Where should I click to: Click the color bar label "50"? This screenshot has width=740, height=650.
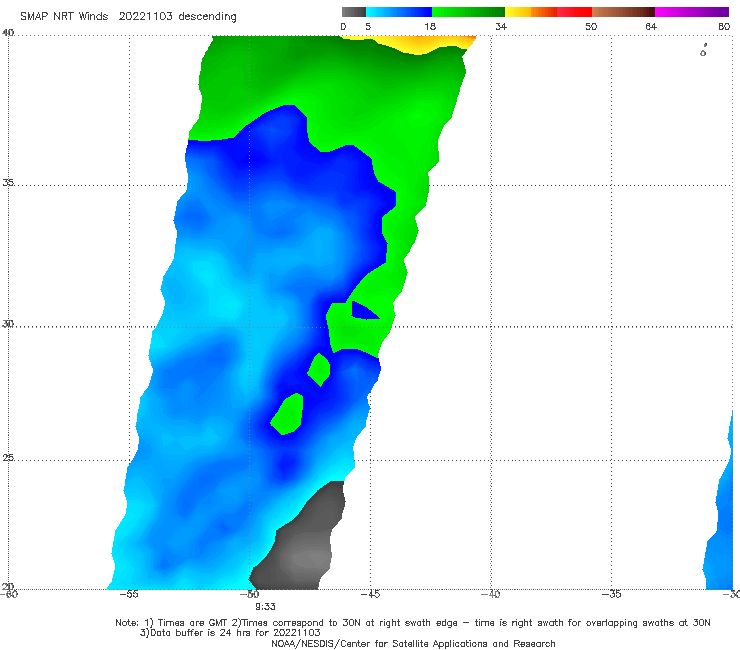591,26
